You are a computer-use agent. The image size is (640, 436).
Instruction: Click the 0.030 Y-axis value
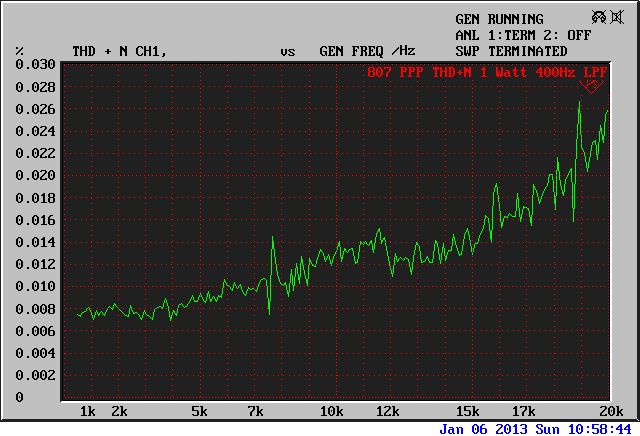(35, 64)
